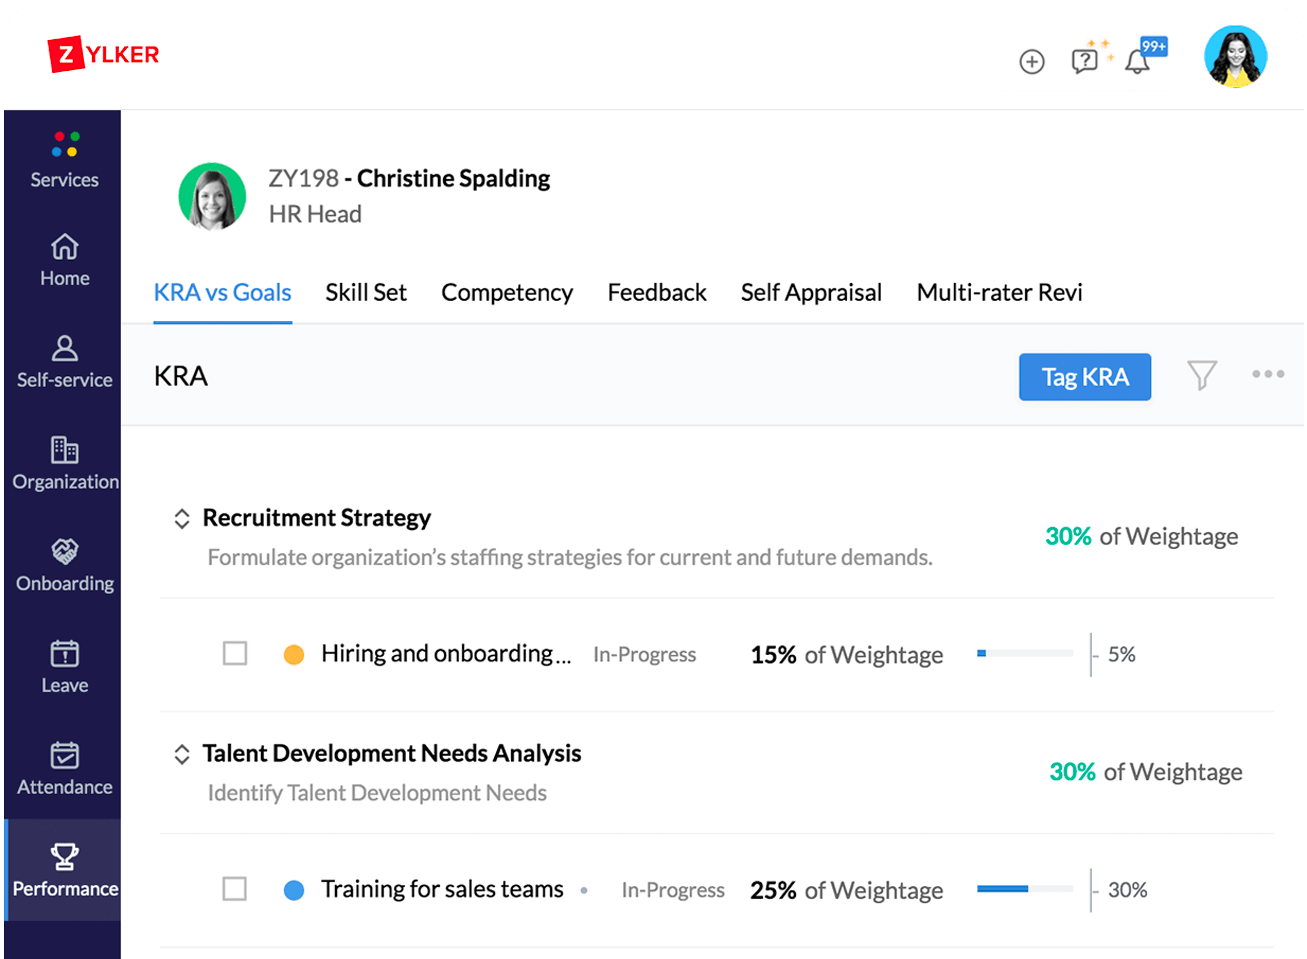
Task: Open Attendance in the sidebar
Action: 65,769
